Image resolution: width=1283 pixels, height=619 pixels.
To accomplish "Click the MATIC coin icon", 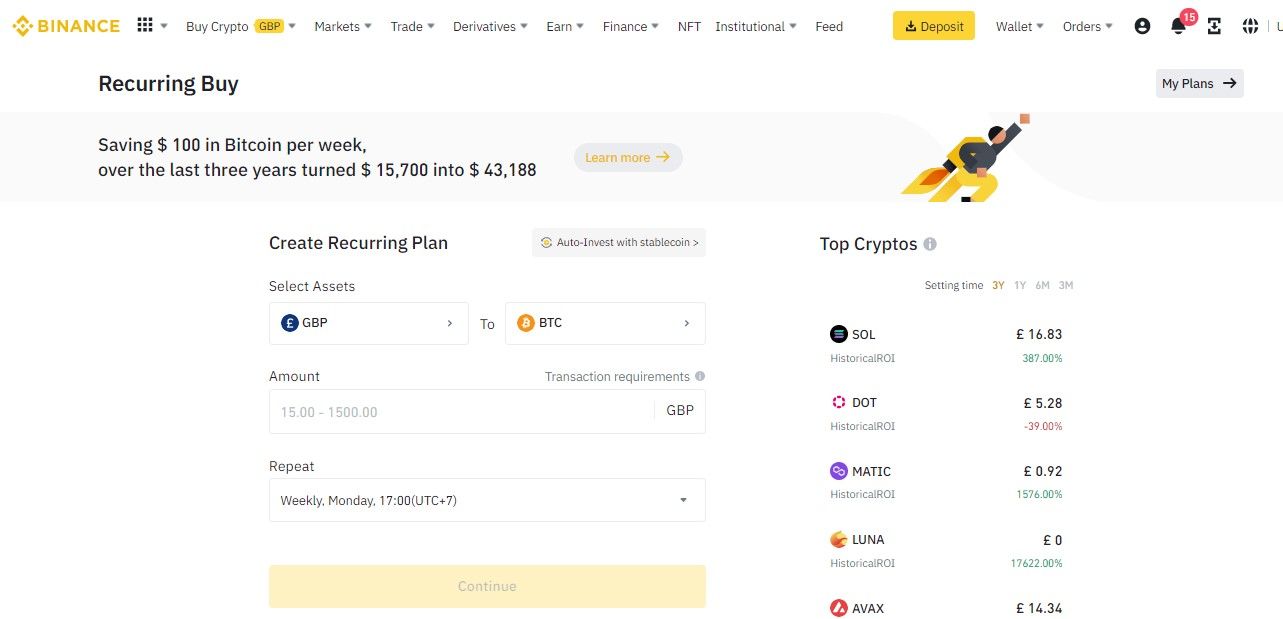I will coord(839,471).
